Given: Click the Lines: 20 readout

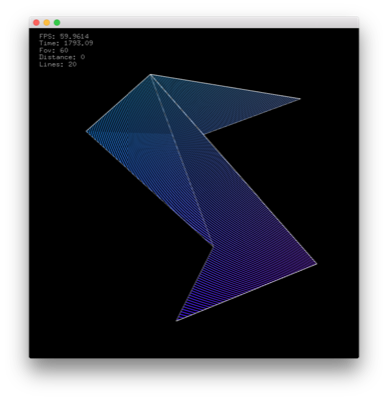Looking at the screenshot, I should pyautogui.click(x=58, y=64).
